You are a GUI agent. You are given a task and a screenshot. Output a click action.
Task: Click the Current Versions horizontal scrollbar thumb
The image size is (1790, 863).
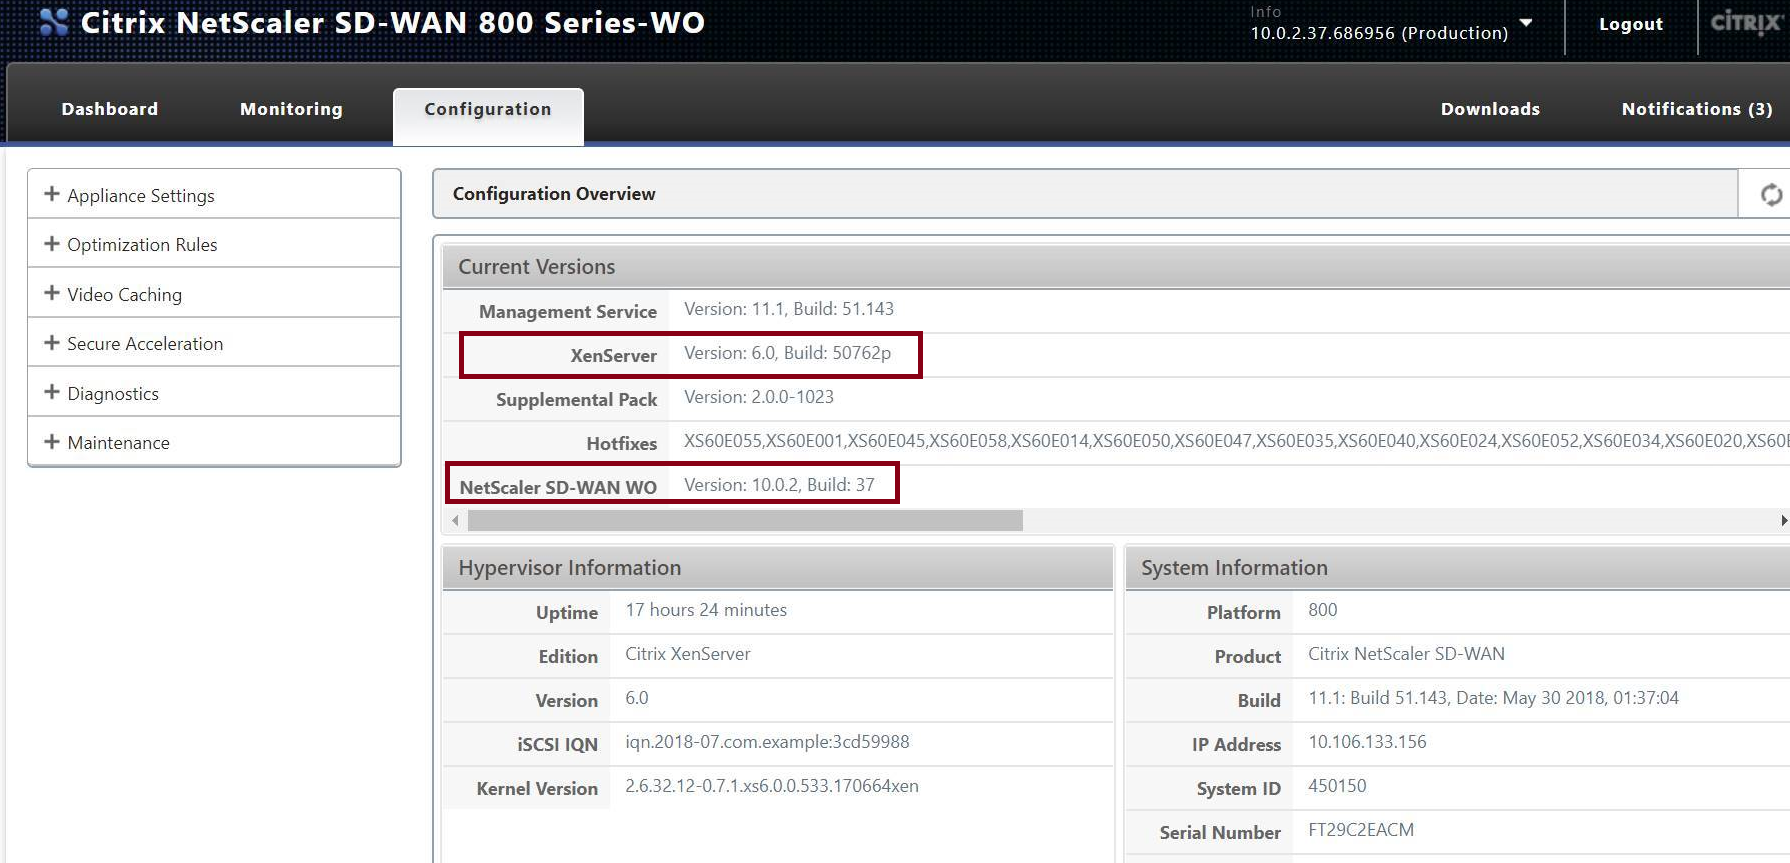[x=745, y=520]
